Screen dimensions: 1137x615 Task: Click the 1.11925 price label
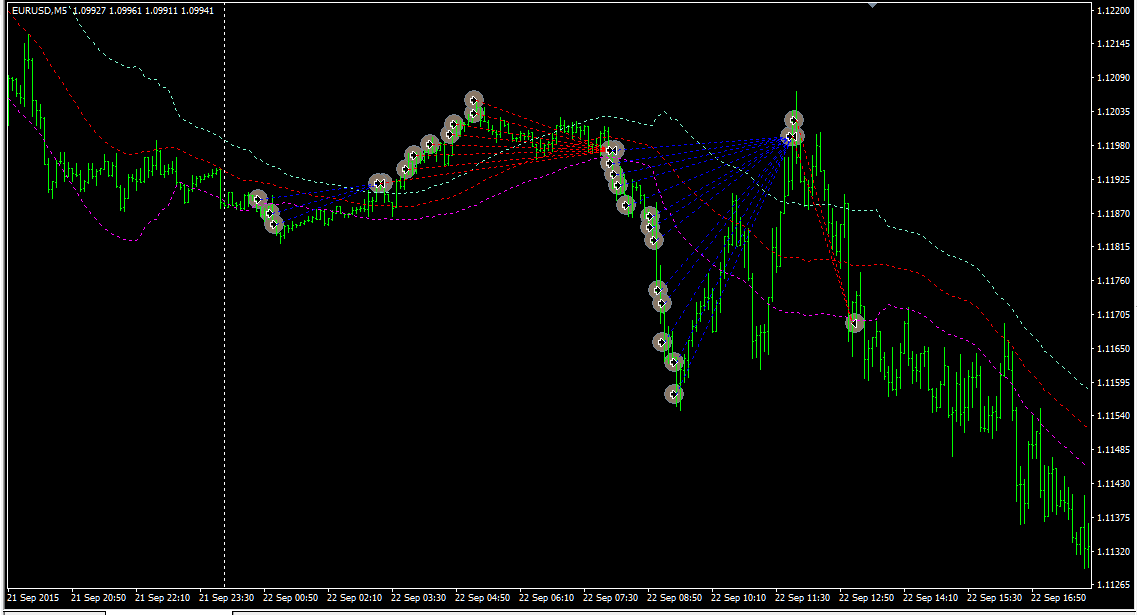pos(1113,179)
